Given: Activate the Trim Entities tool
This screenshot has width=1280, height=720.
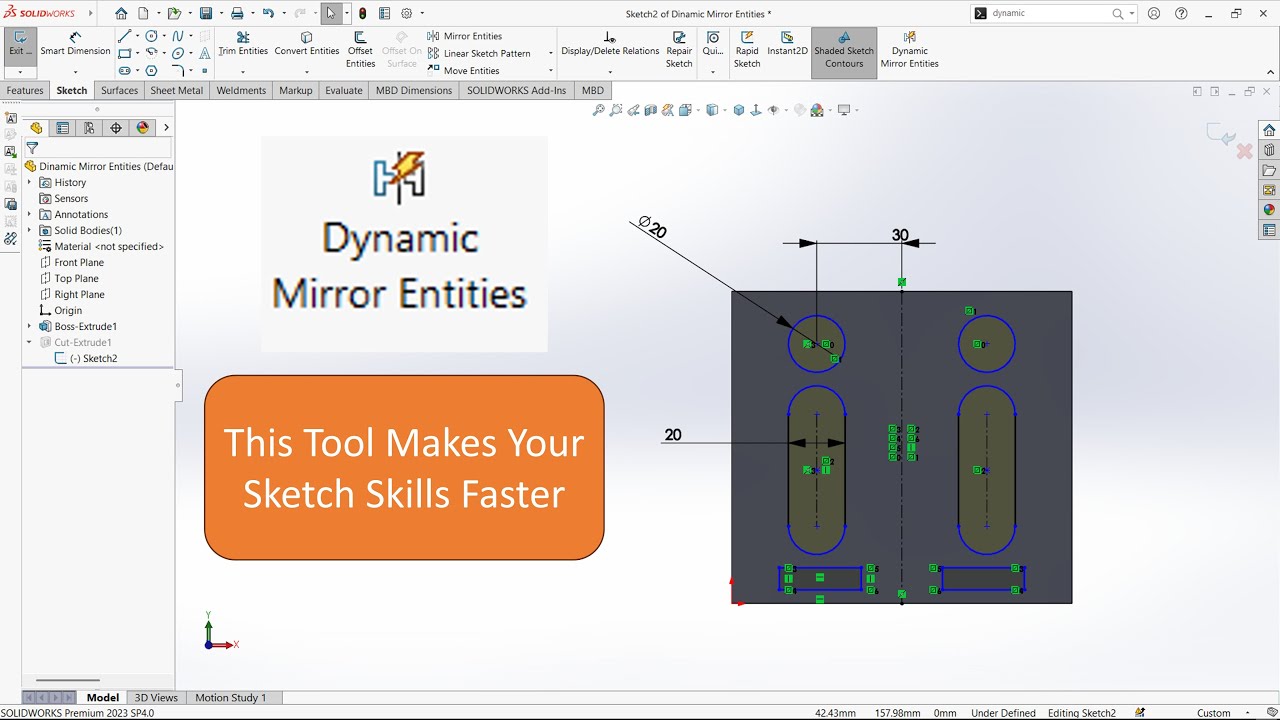Looking at the screenshot, I should pos(243,44).
